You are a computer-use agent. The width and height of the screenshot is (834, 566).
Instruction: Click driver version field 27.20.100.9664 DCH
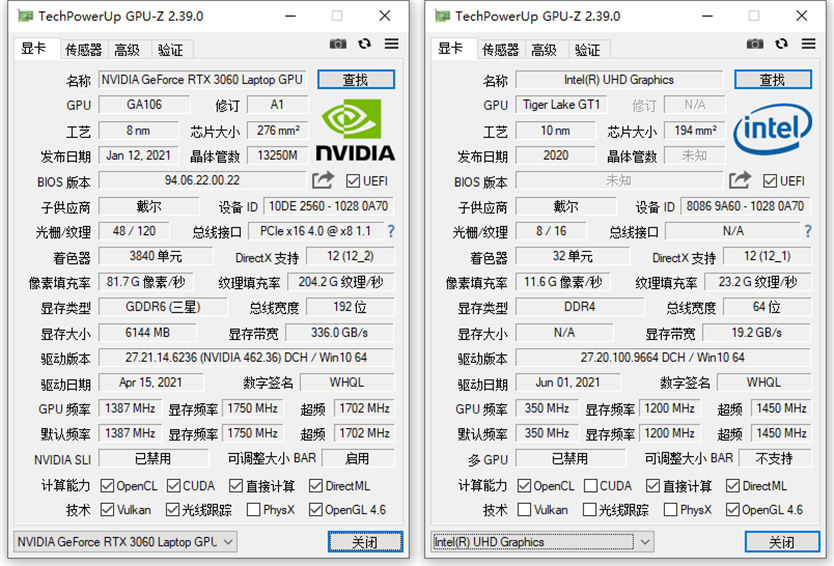coord(663,357)
